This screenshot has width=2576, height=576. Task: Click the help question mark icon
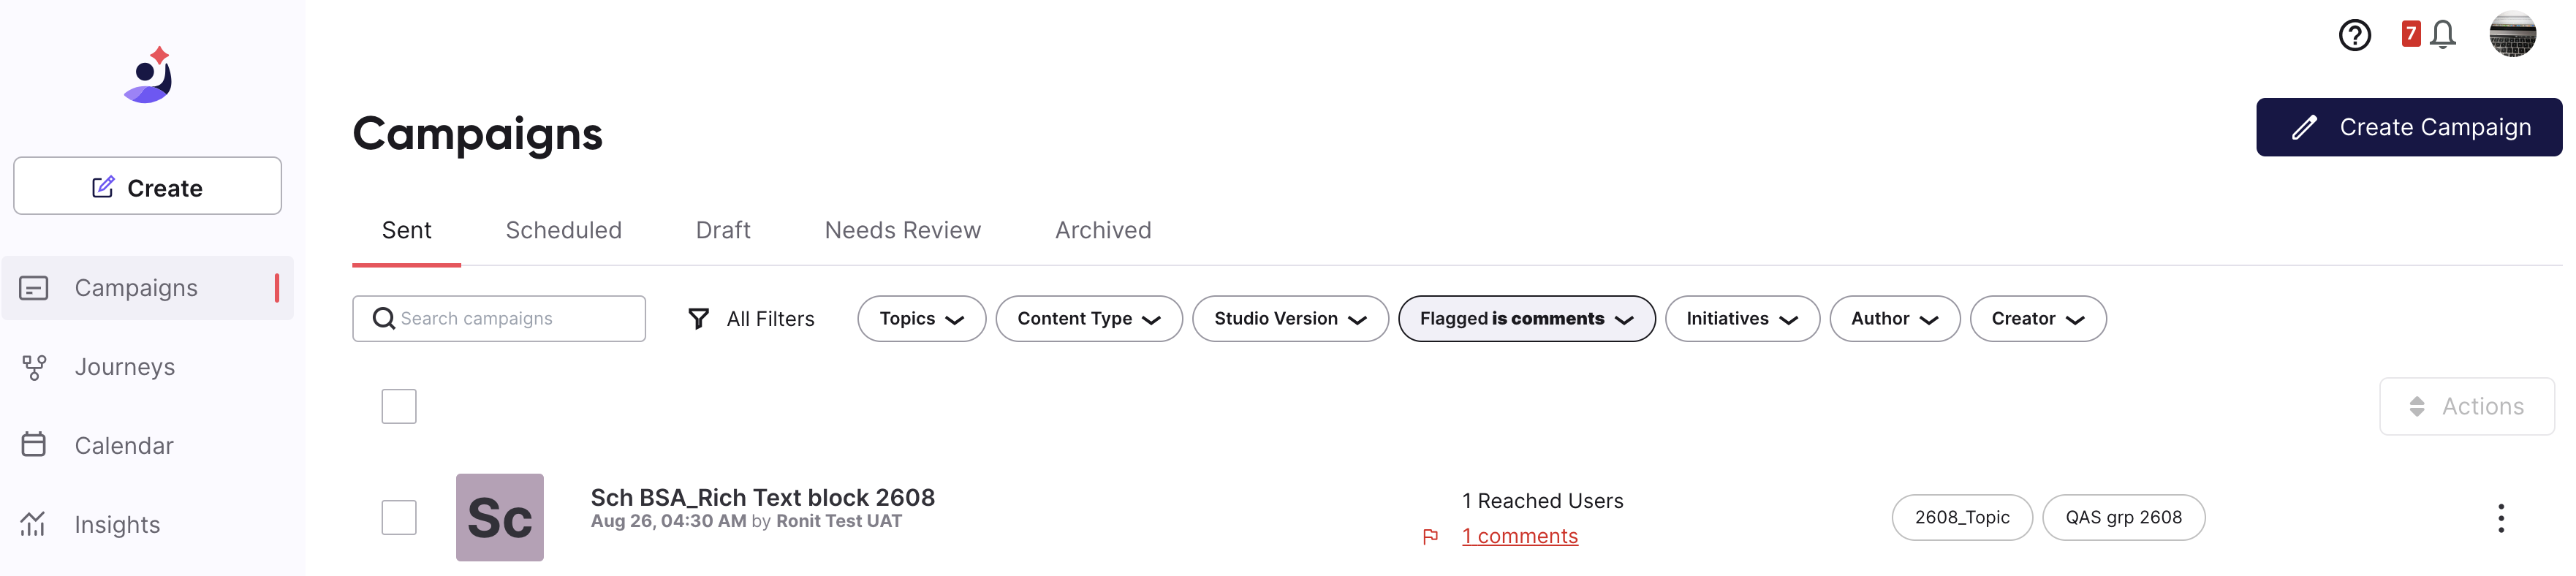pyautogui.click(x=2354, y=36)
